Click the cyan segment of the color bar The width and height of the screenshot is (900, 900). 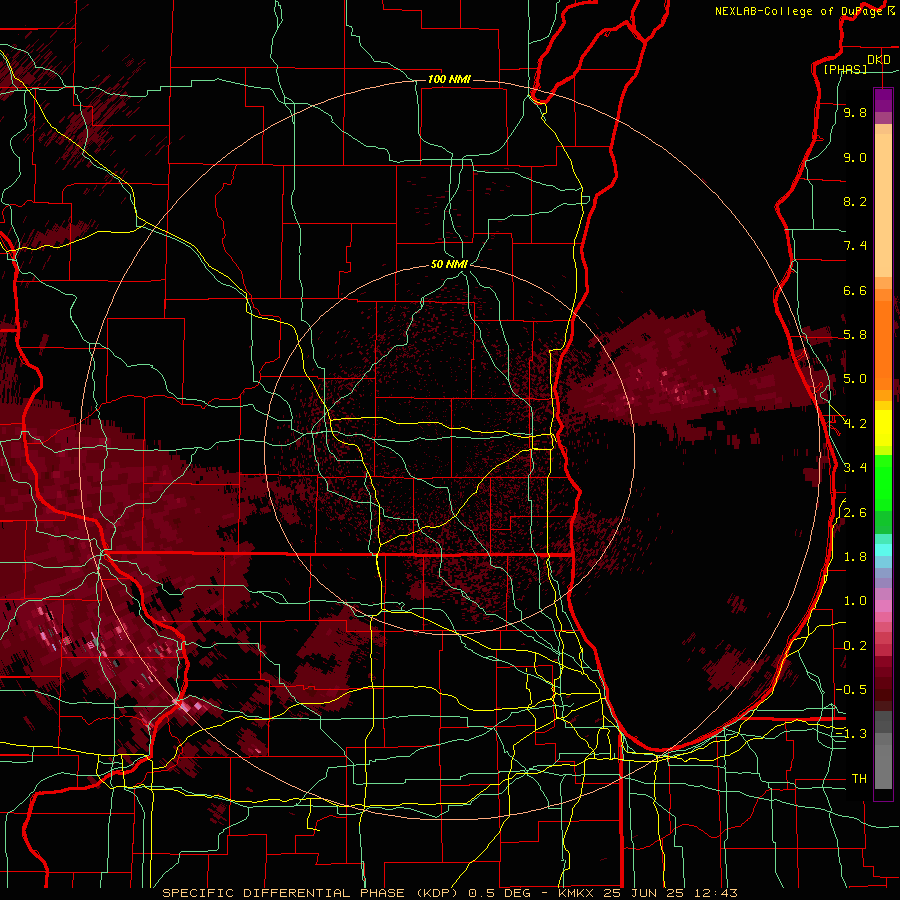(883, 550)
